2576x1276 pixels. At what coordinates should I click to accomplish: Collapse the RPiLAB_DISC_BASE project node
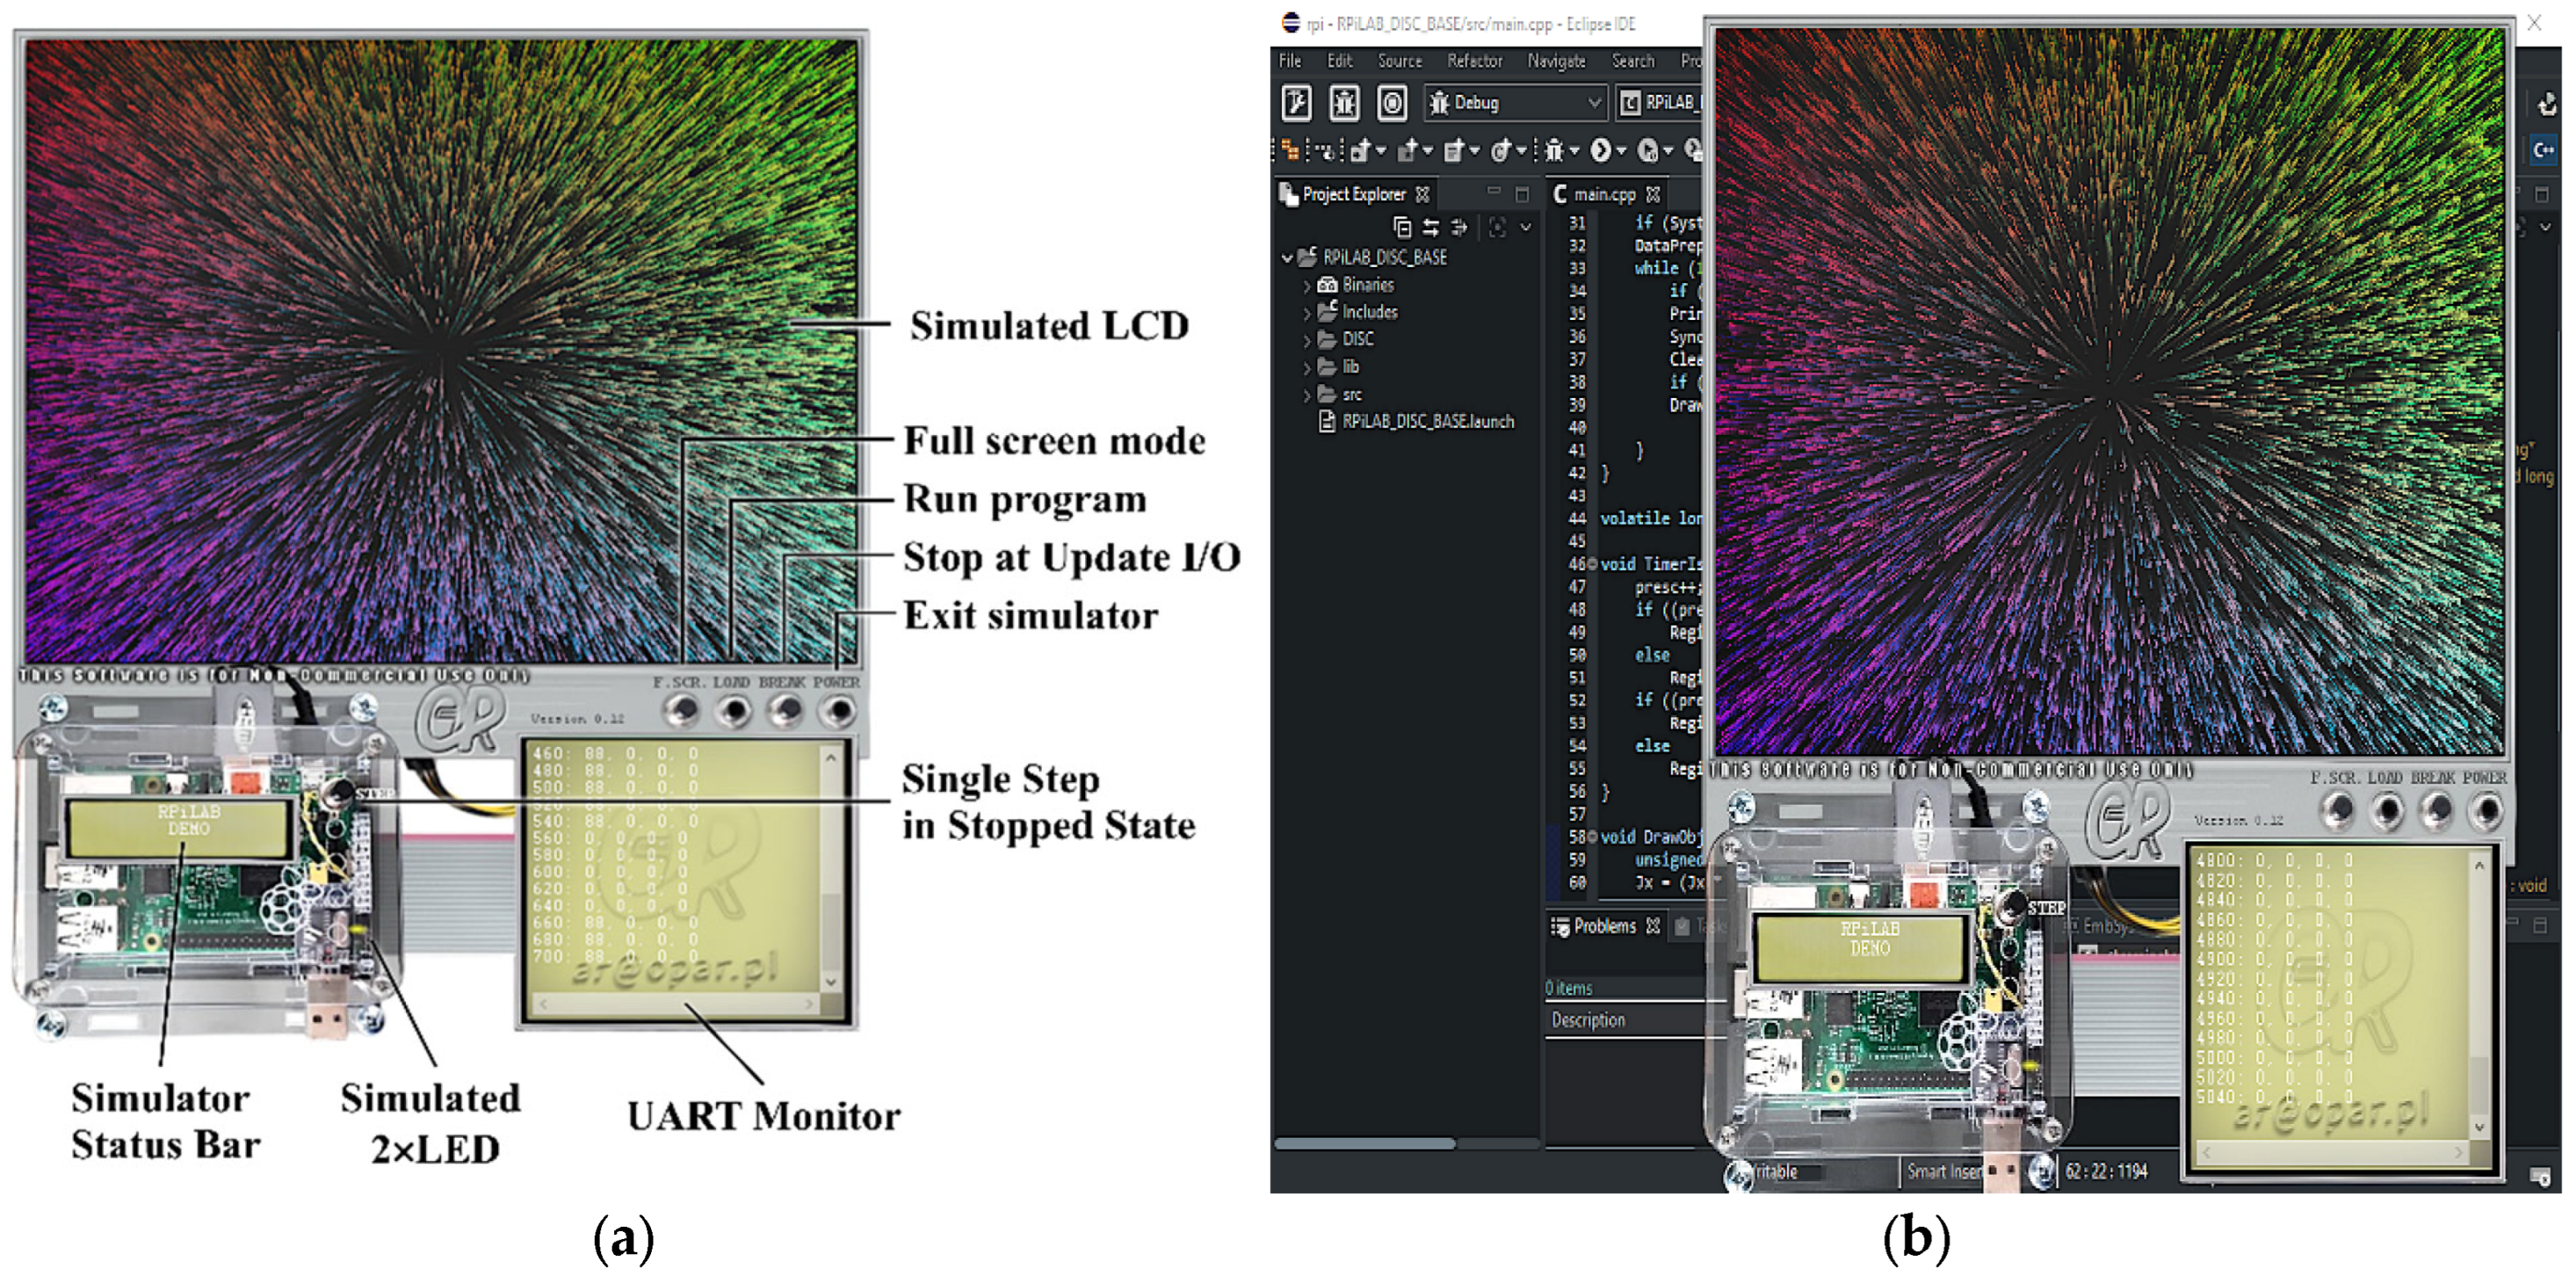pos(1288,258)
